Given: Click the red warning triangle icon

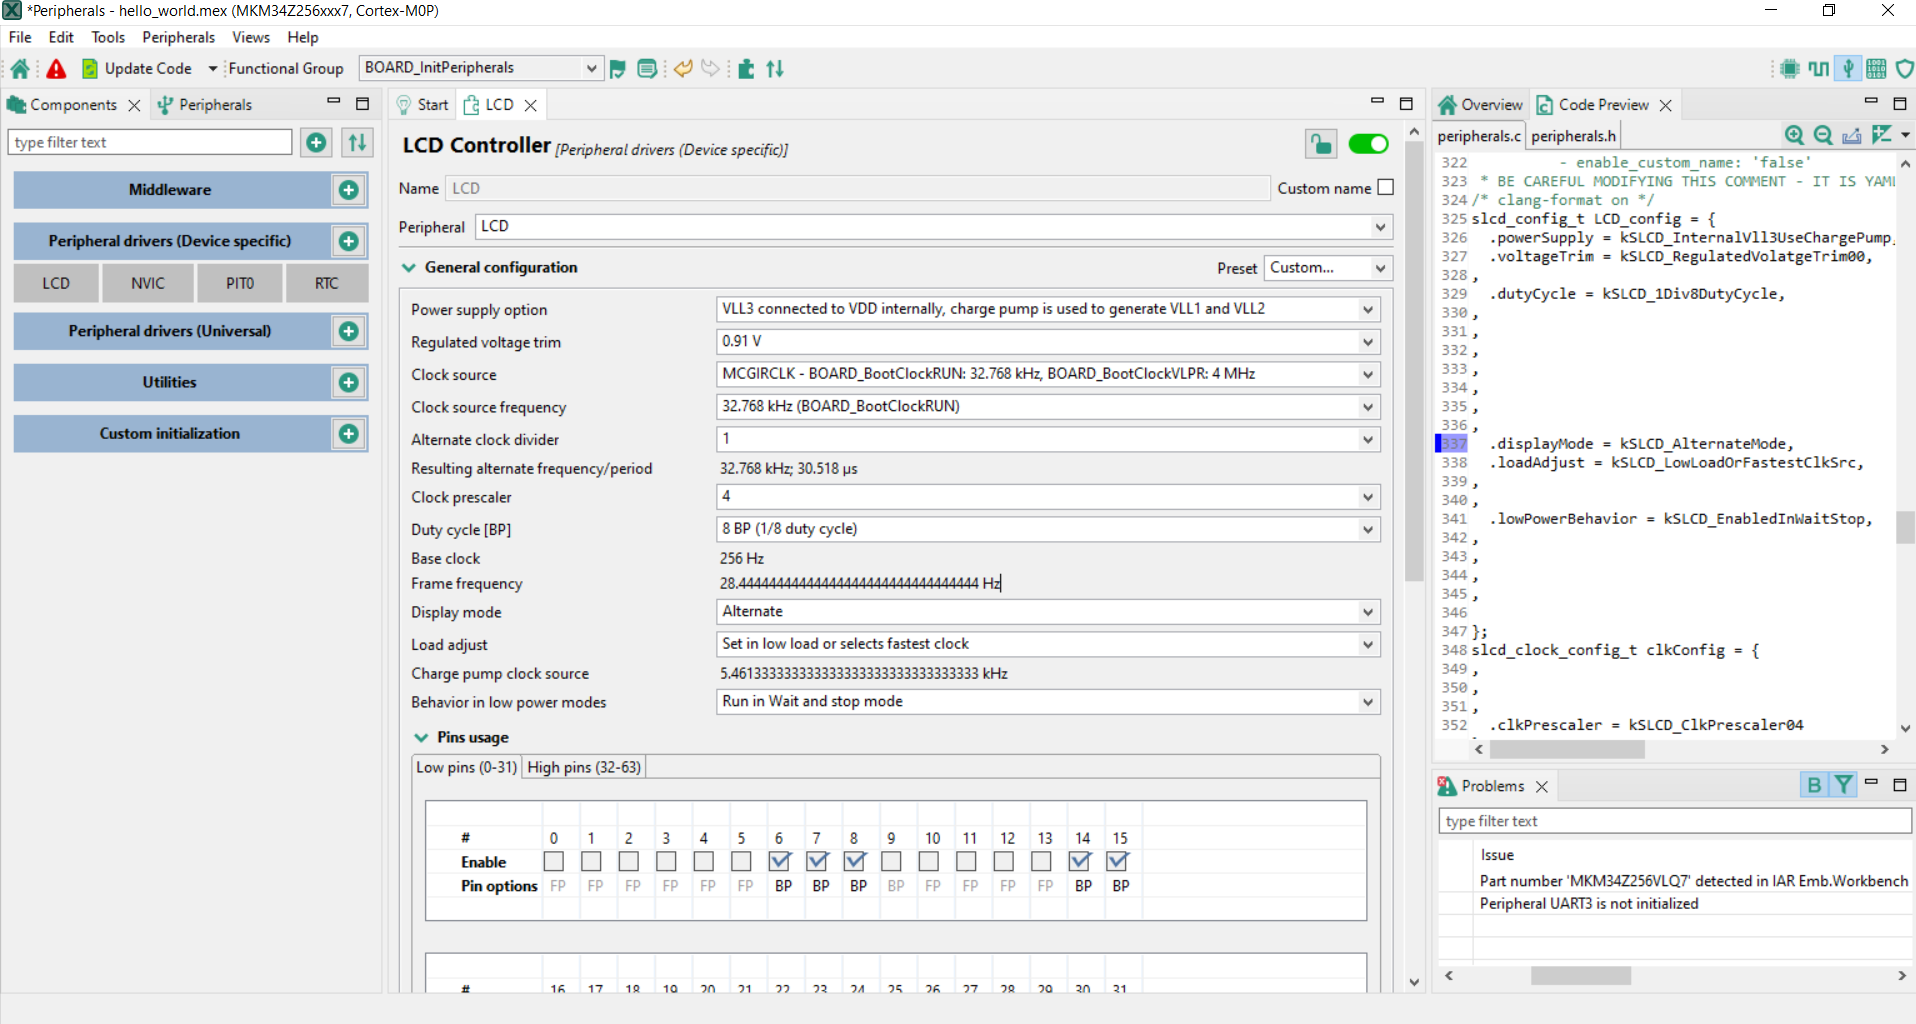Looking at the screenshot, I should (56, 69).
